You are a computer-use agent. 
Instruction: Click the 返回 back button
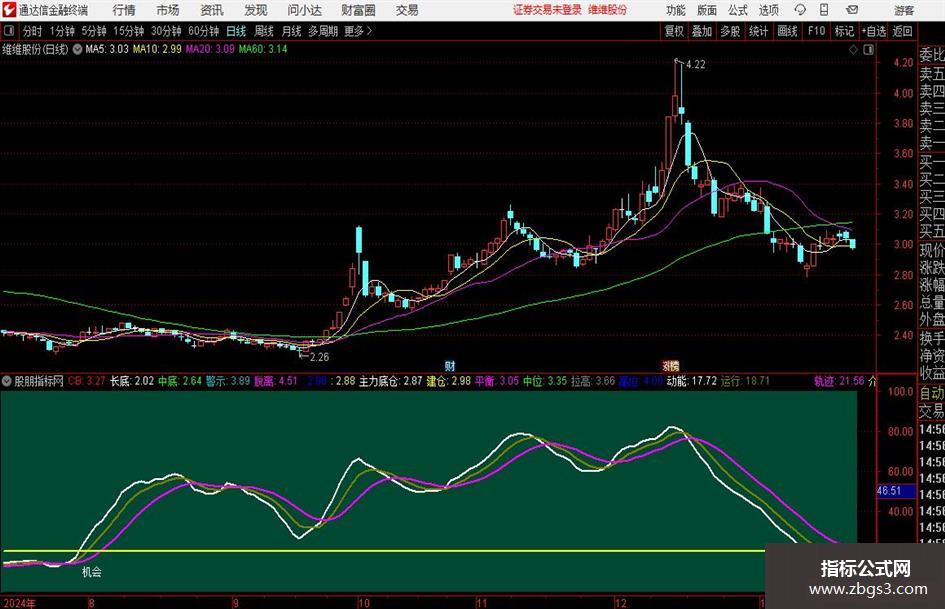pyautogui.click(x=902, y=31)
